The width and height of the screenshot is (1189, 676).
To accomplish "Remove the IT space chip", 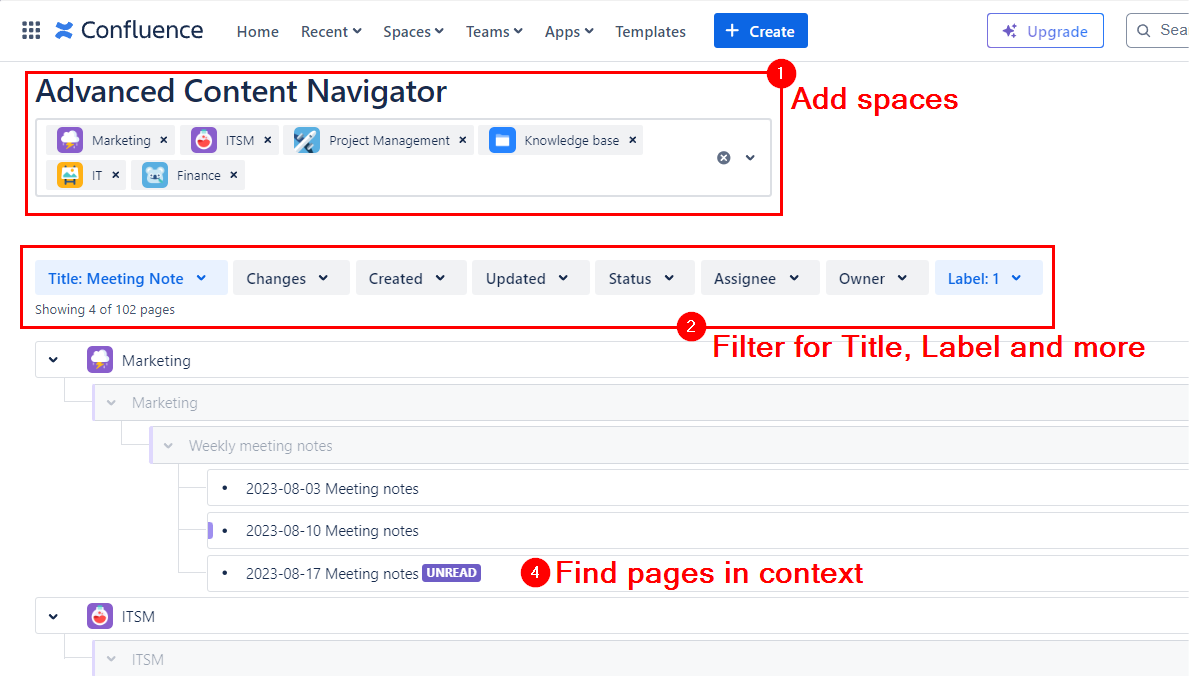I will pos(115,175).
